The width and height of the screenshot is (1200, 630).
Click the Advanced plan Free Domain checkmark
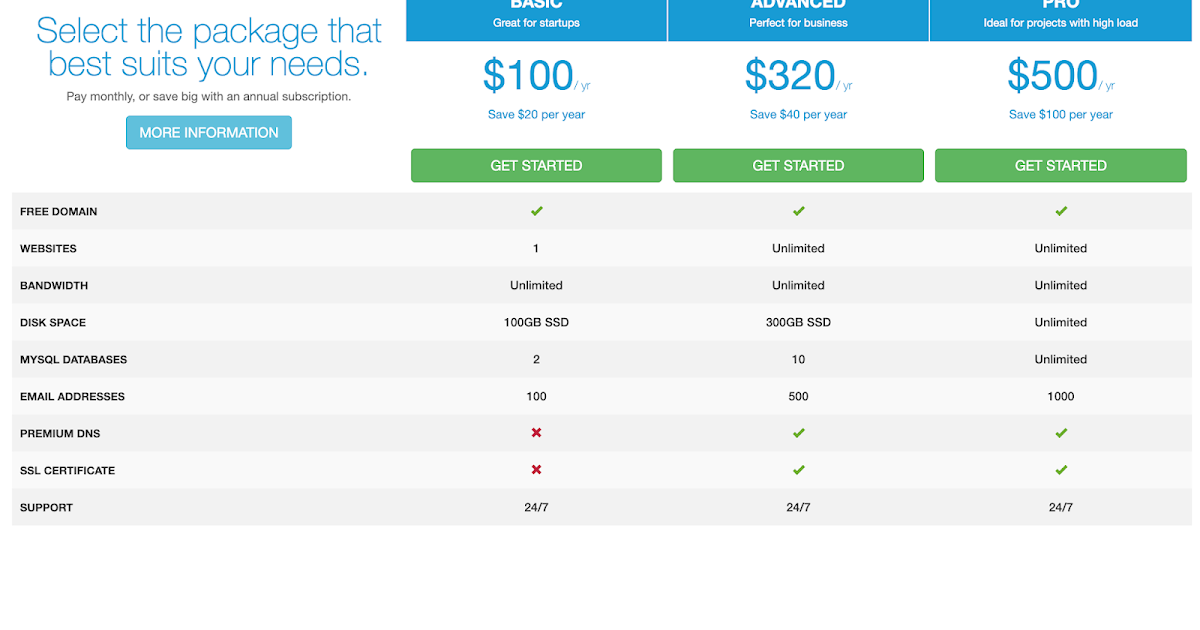coord(798,211)
